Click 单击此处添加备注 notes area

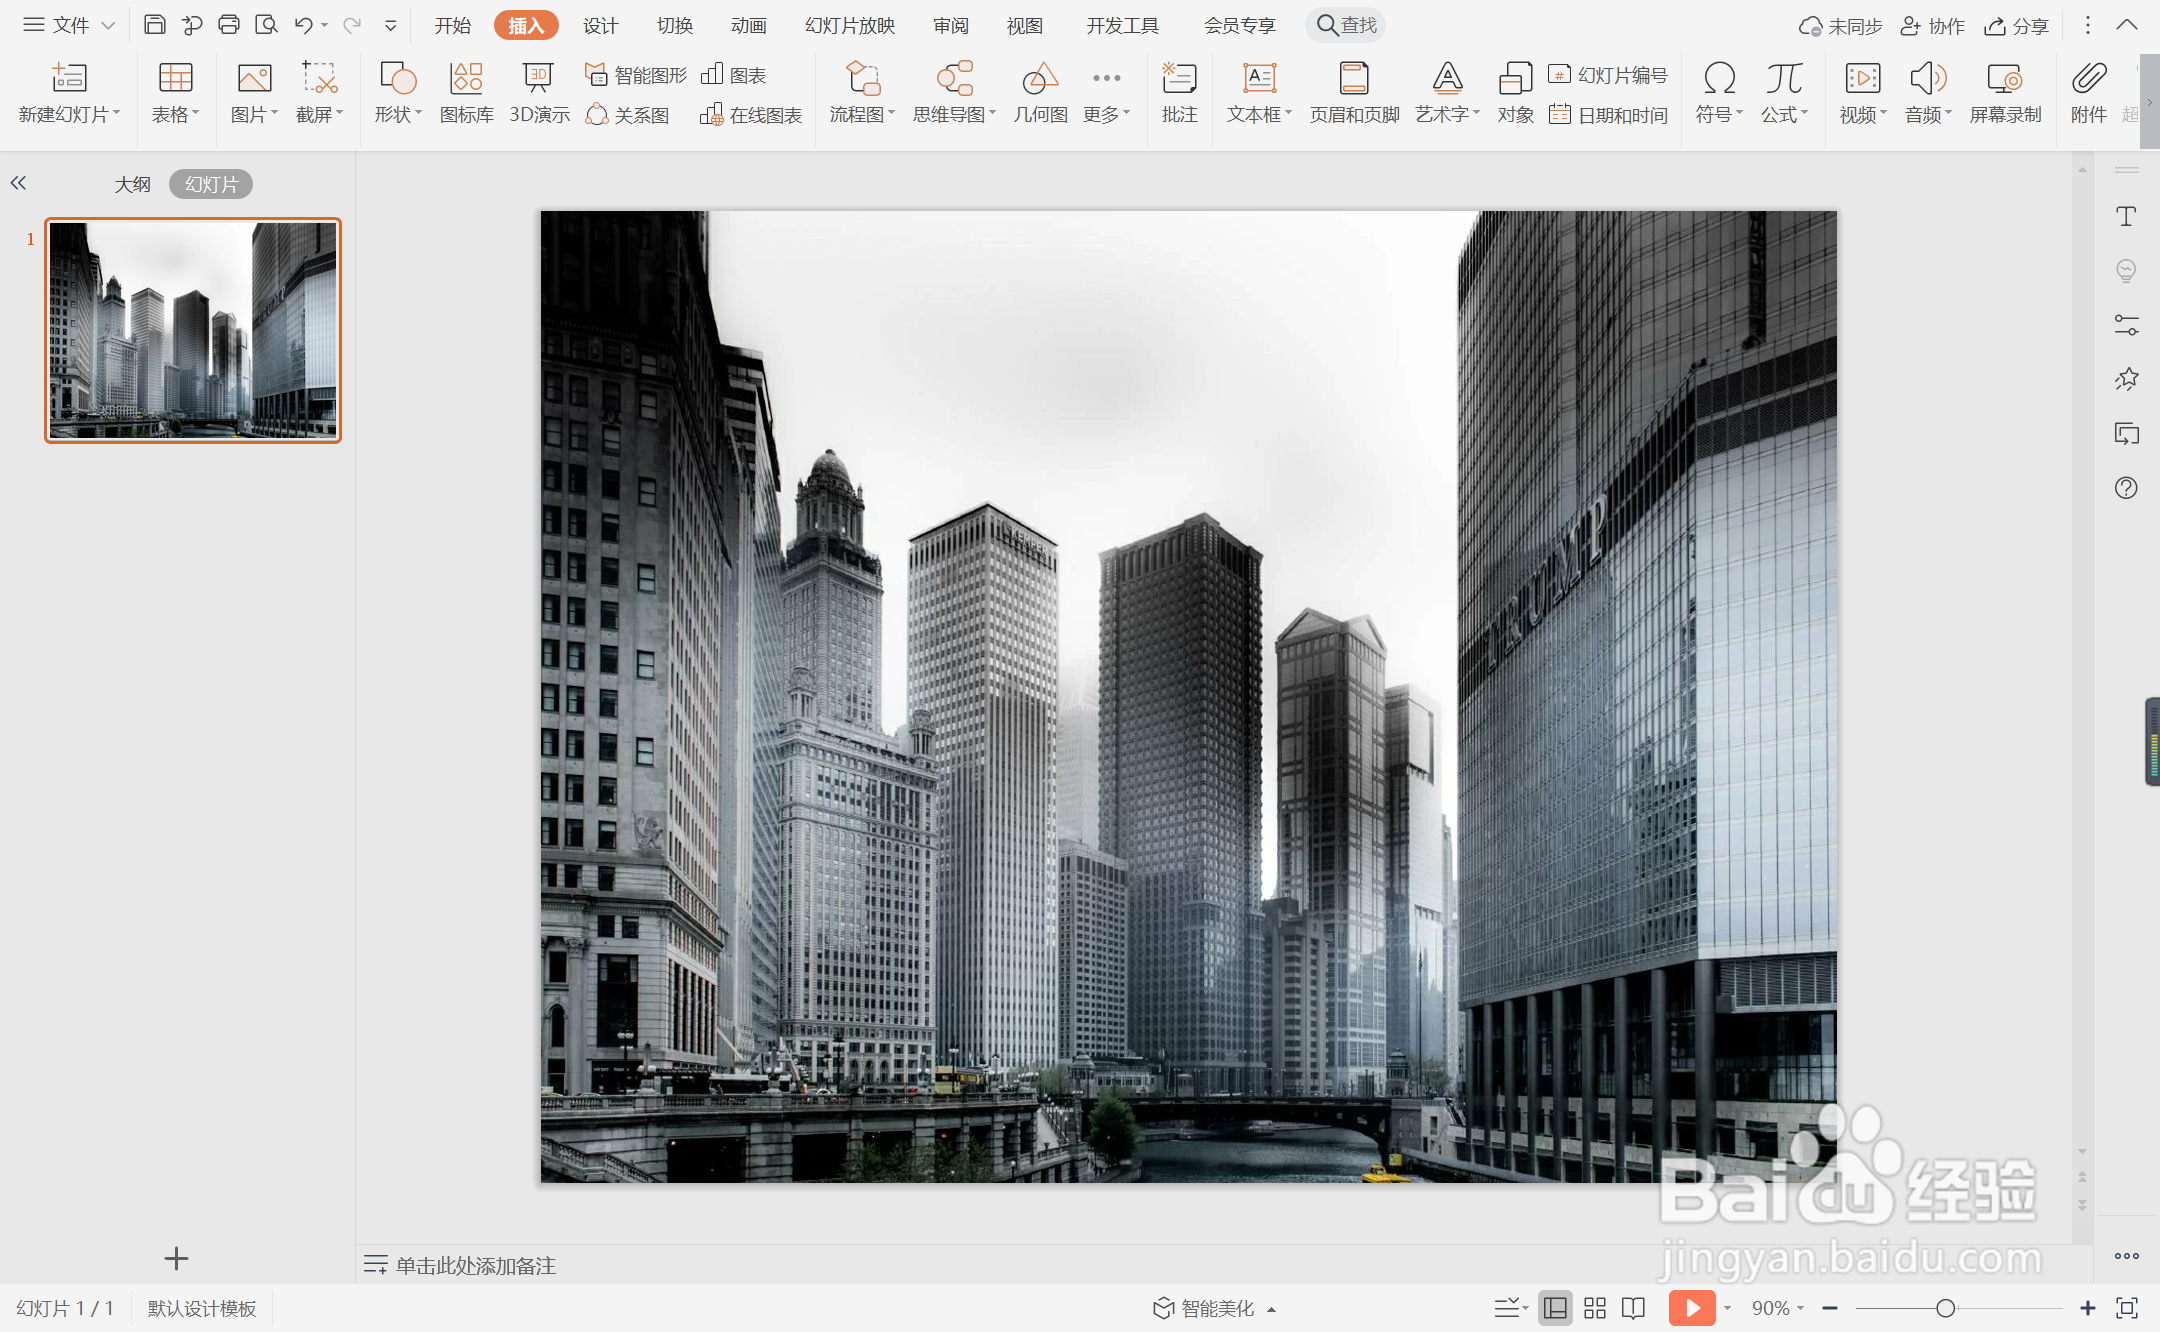pos(475,1265)
